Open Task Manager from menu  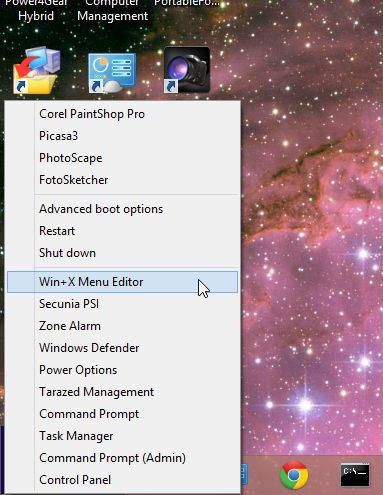point(123,436)
